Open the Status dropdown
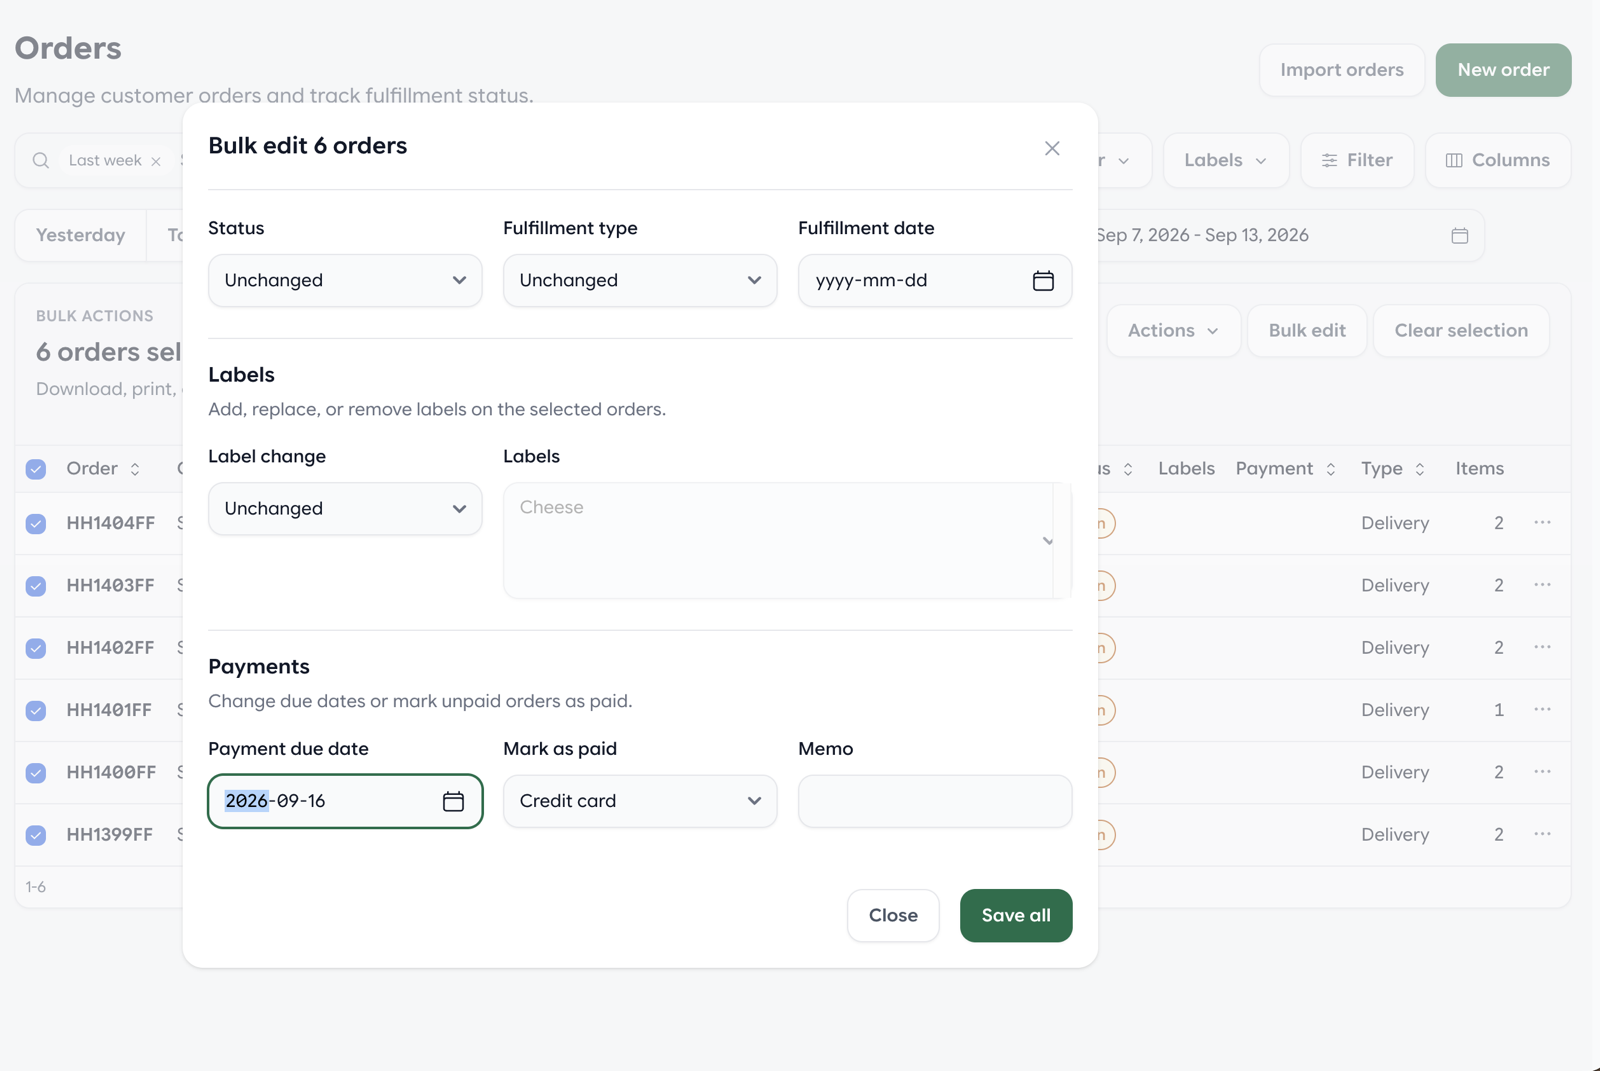 click(345, 281)
